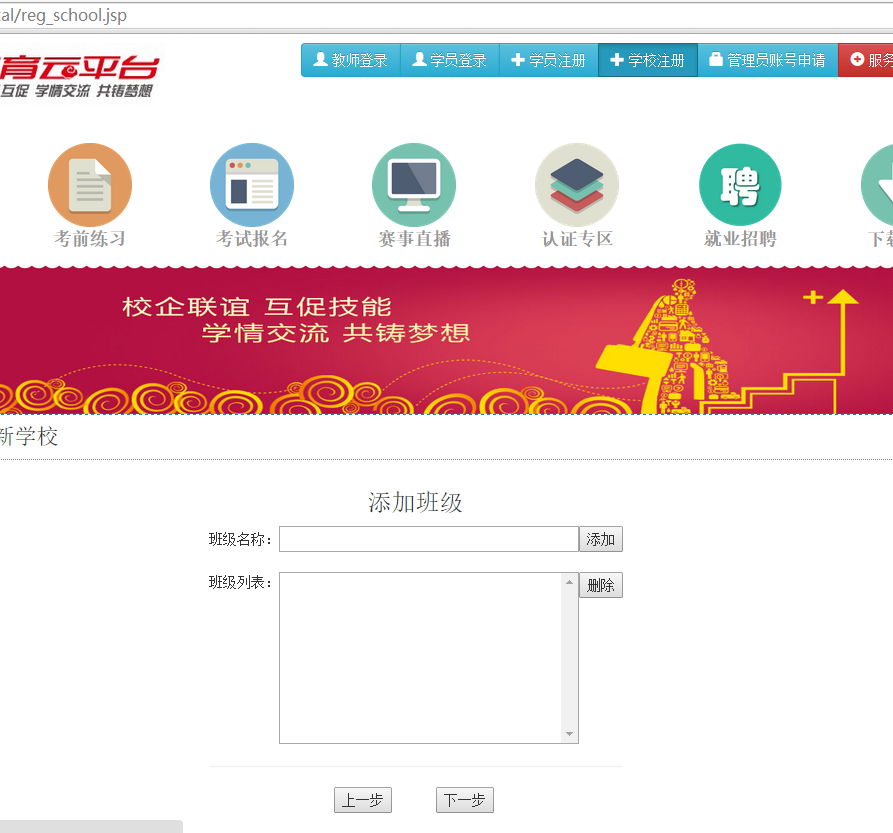Open the 考试报名 browser-window icon
Image resolution: width=893 pixels, height=833 pixels.
pos(252,185)
